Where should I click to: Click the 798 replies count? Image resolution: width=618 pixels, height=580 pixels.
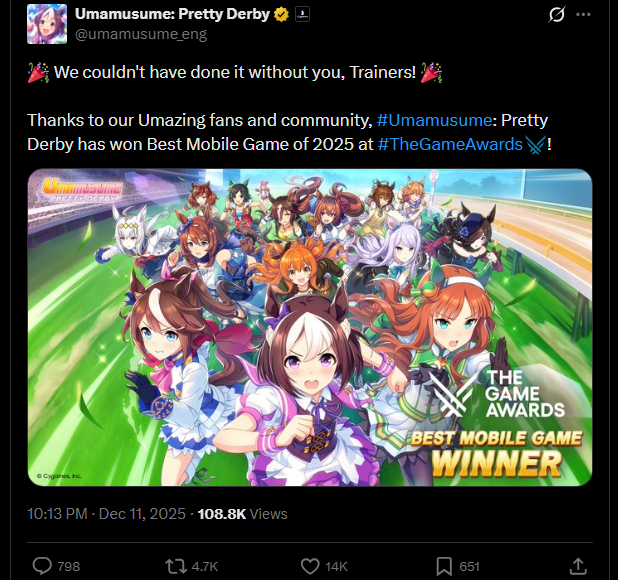coord(69,567)
